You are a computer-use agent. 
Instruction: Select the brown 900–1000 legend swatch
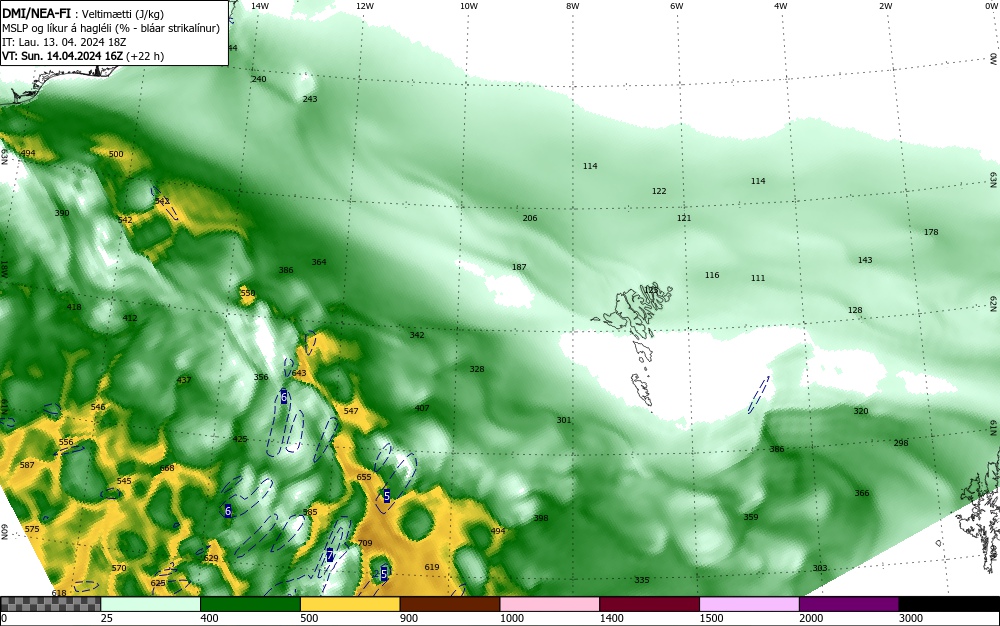(x=450, y=604)
